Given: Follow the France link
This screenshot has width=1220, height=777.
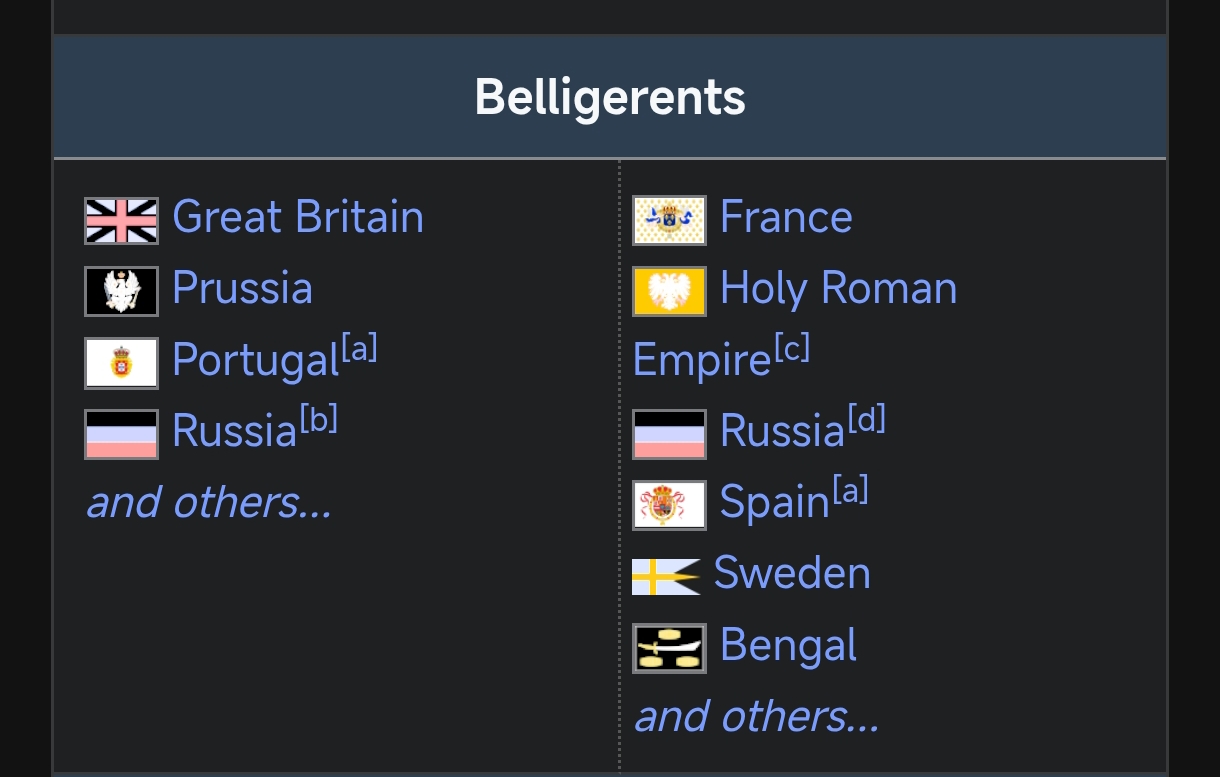Looking at the screenshot, I should tap(786, 217).
